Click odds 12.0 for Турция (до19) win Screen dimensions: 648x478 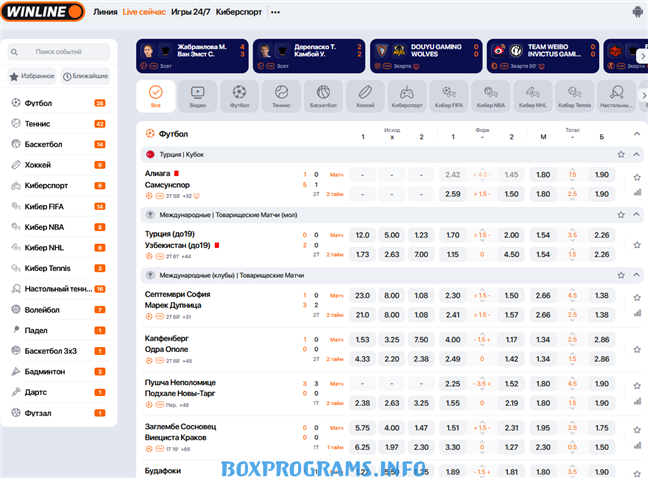coord(362,235)
